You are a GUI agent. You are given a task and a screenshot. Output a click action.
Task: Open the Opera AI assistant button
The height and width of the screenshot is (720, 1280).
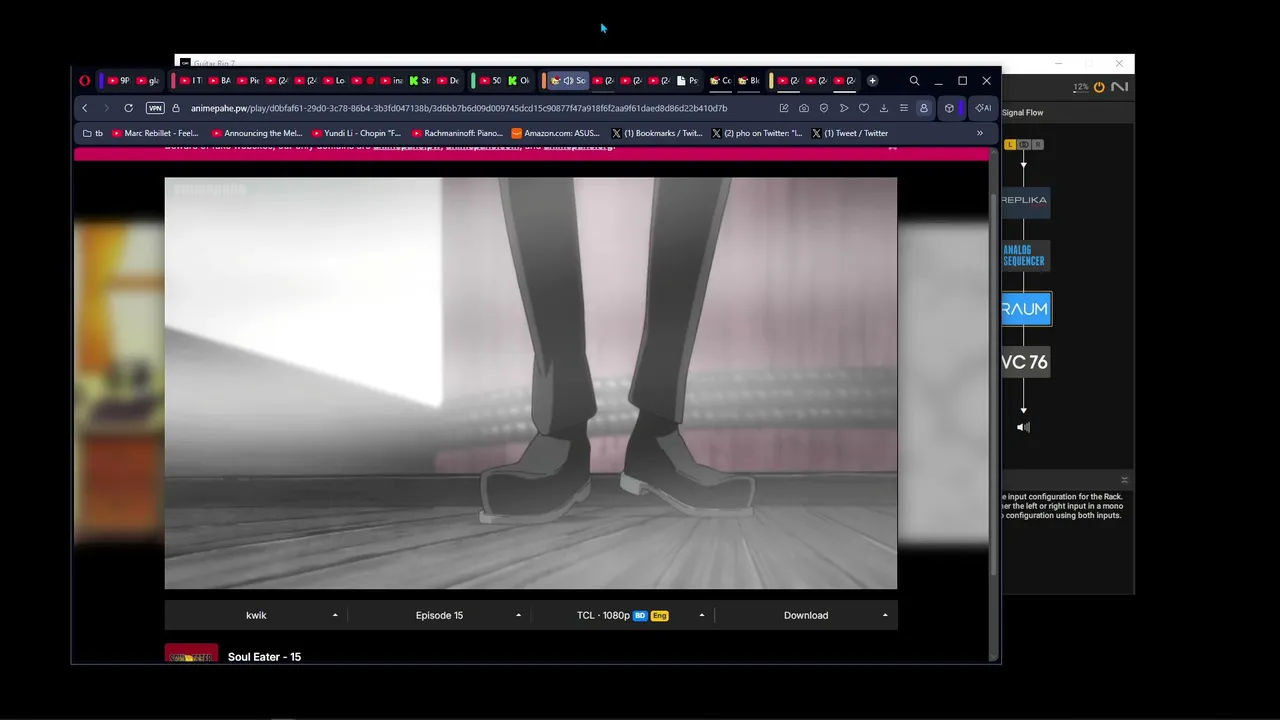pyautogui.click(x=983, y=108)
